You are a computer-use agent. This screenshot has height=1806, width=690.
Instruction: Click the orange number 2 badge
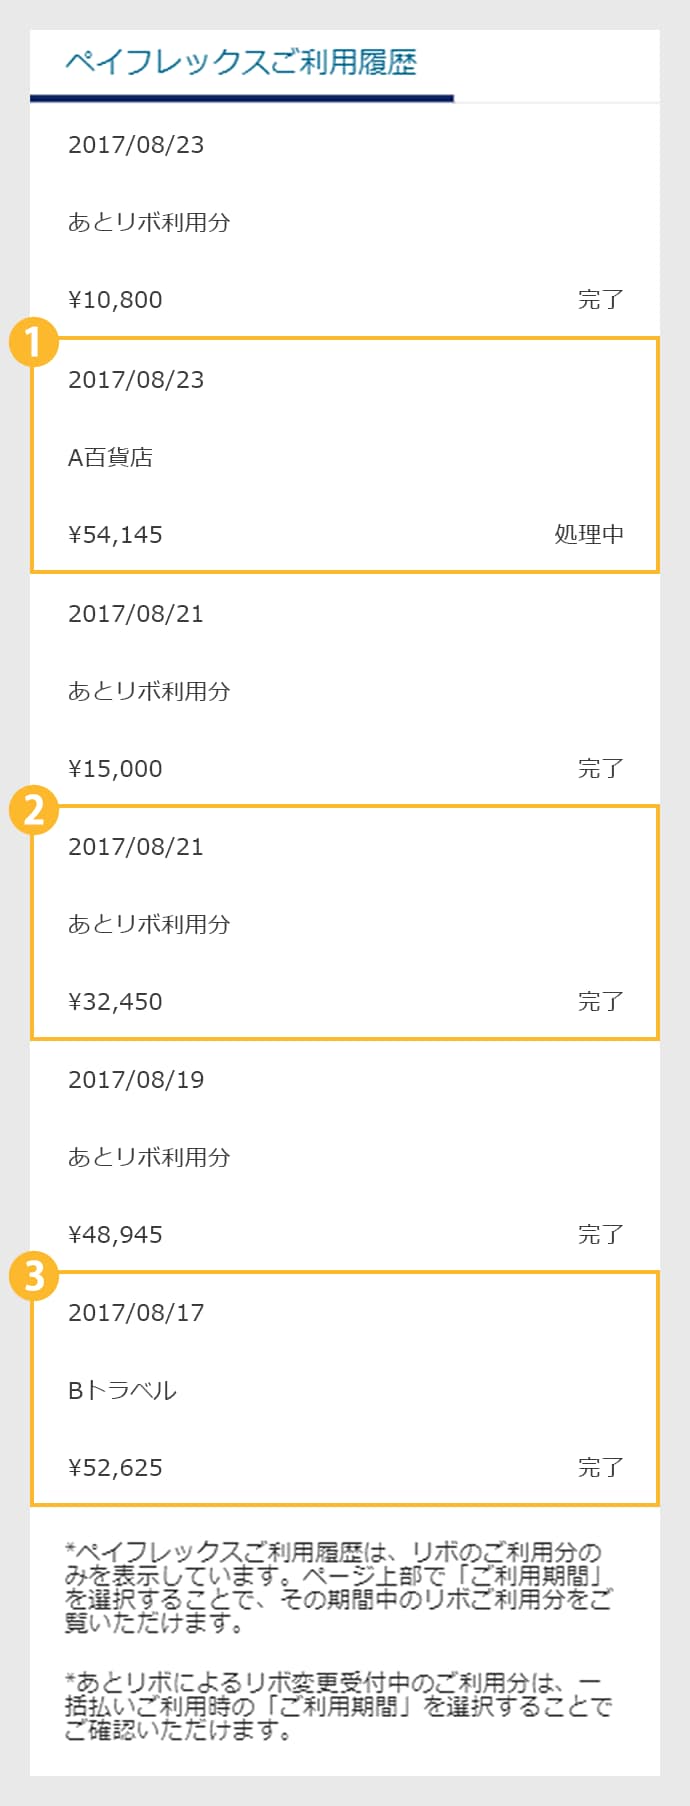click(x=33, y=809)
